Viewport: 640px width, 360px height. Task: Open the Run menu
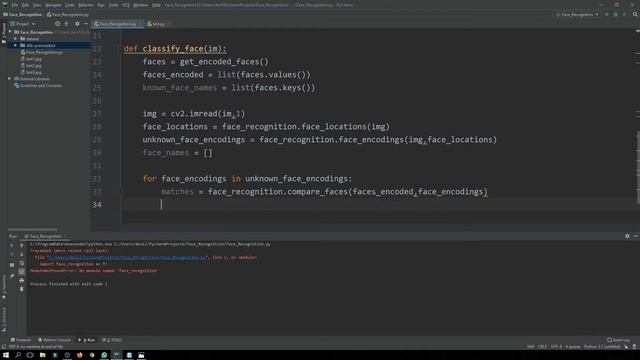click(101, 5)
